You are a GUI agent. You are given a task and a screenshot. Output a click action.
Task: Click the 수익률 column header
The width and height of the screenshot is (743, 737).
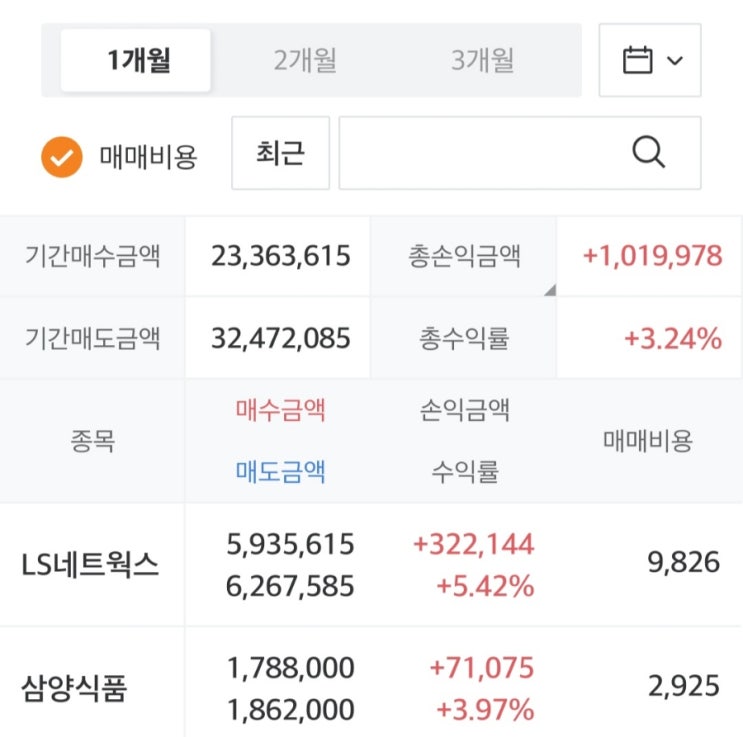tap(465, 471)
